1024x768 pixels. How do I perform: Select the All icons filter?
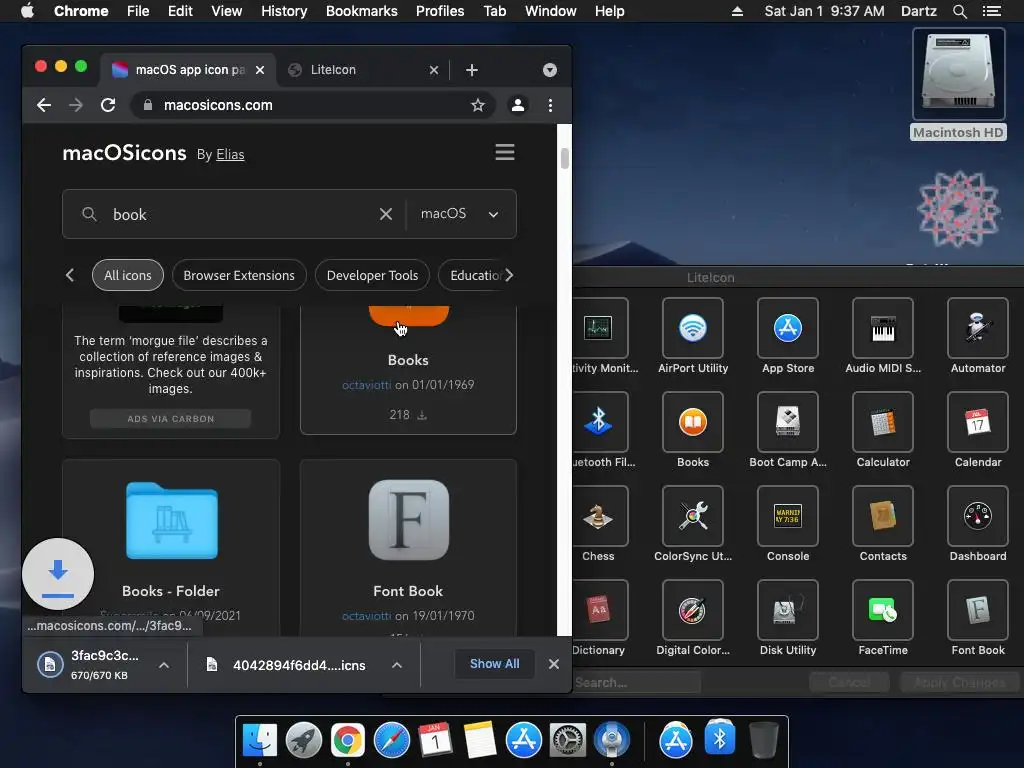(x=128, y=276)
